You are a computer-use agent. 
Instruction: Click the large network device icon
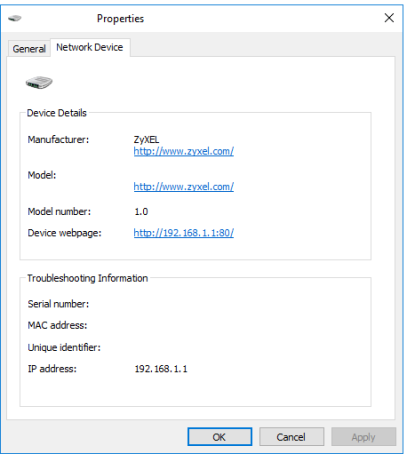39,82
